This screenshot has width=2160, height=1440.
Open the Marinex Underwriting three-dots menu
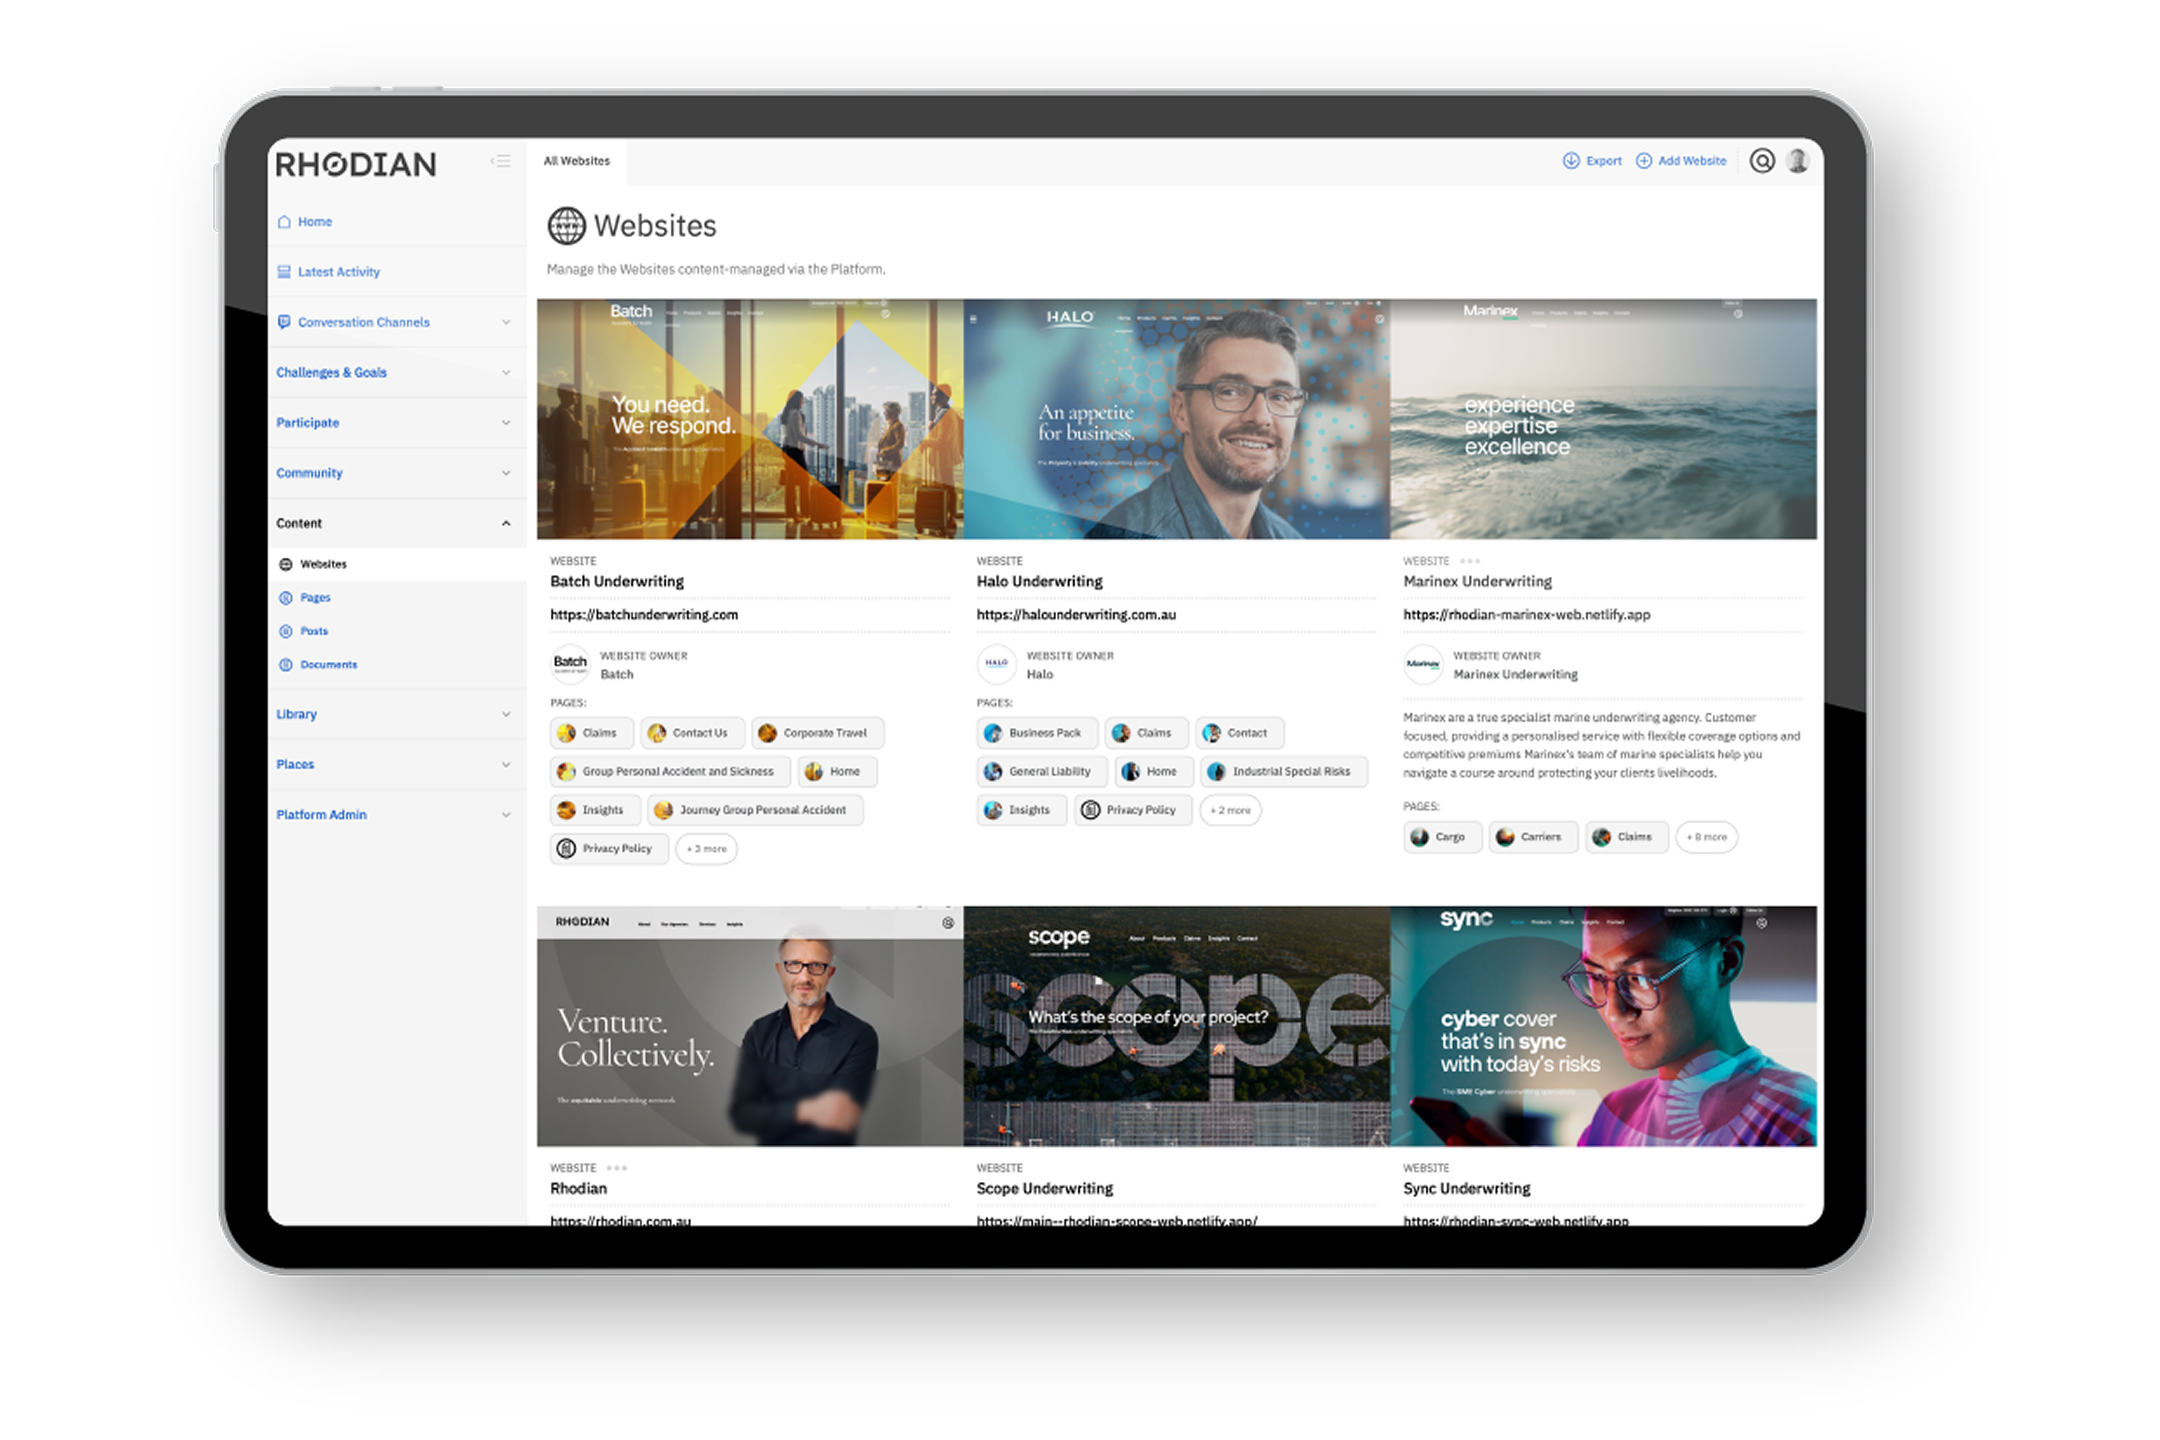[1470, 561]
